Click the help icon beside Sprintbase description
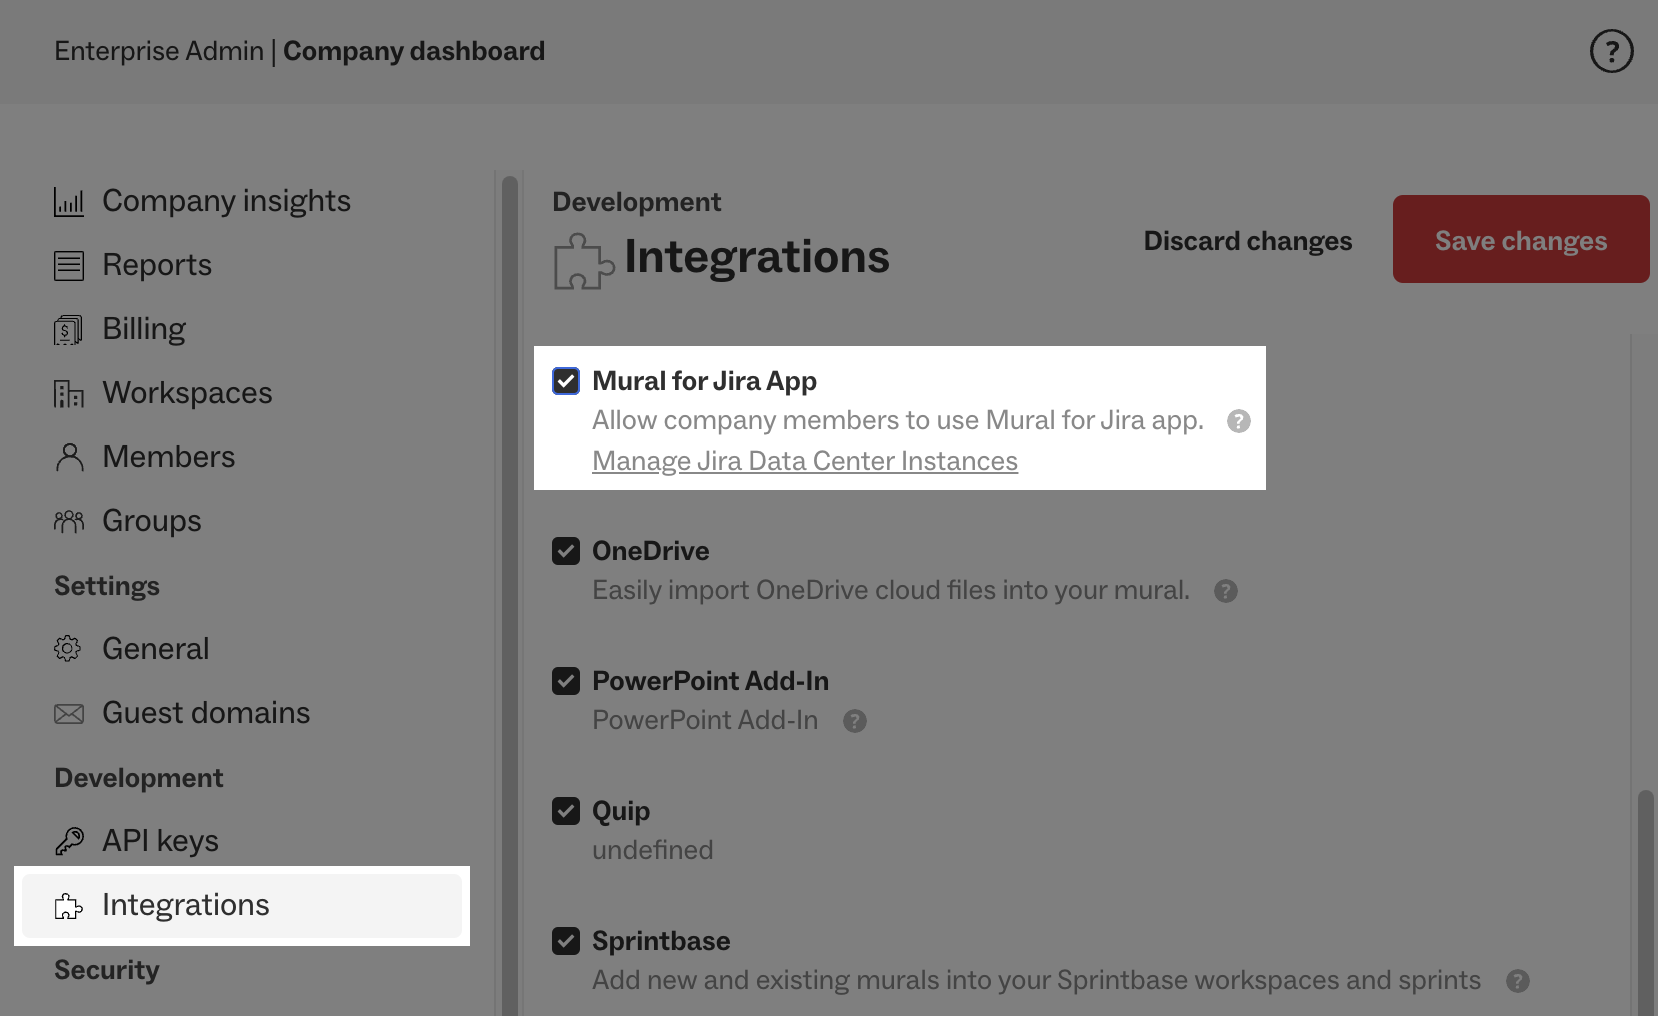Viewport: 1658px width, 1016px height. pyautogui.click(x=1517, y=981)
